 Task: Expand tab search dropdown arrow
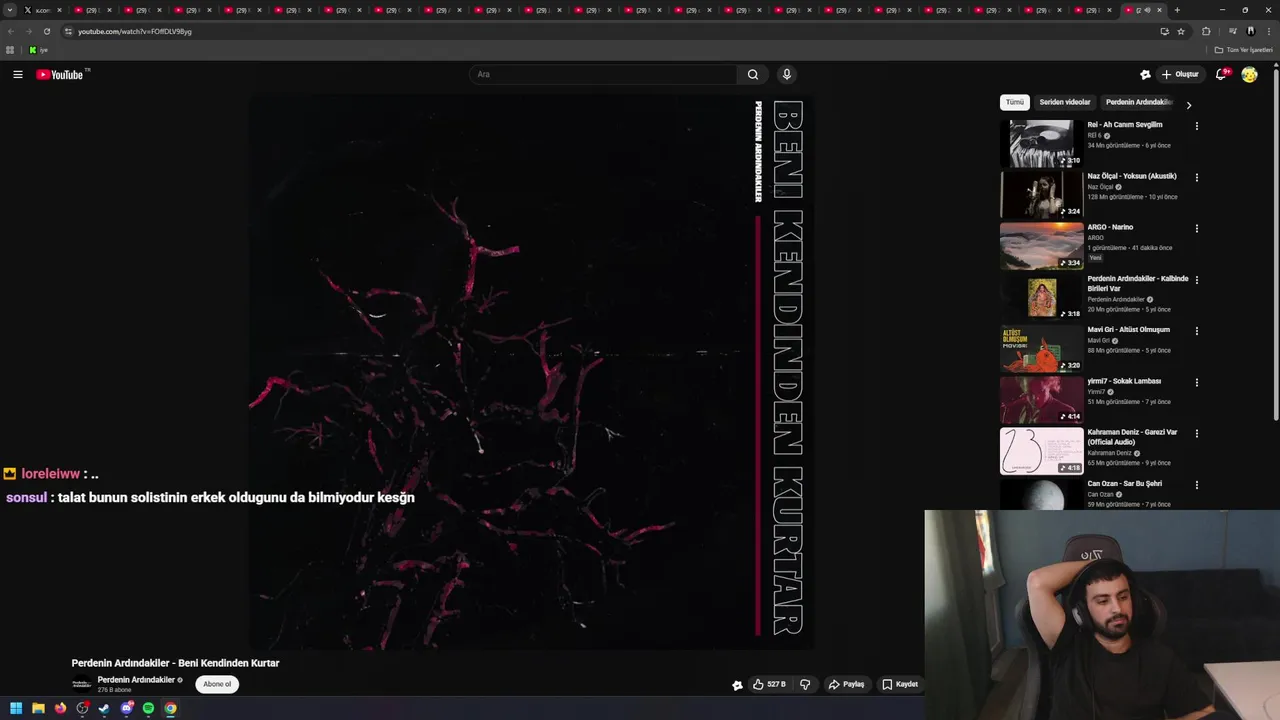(10, 10)
